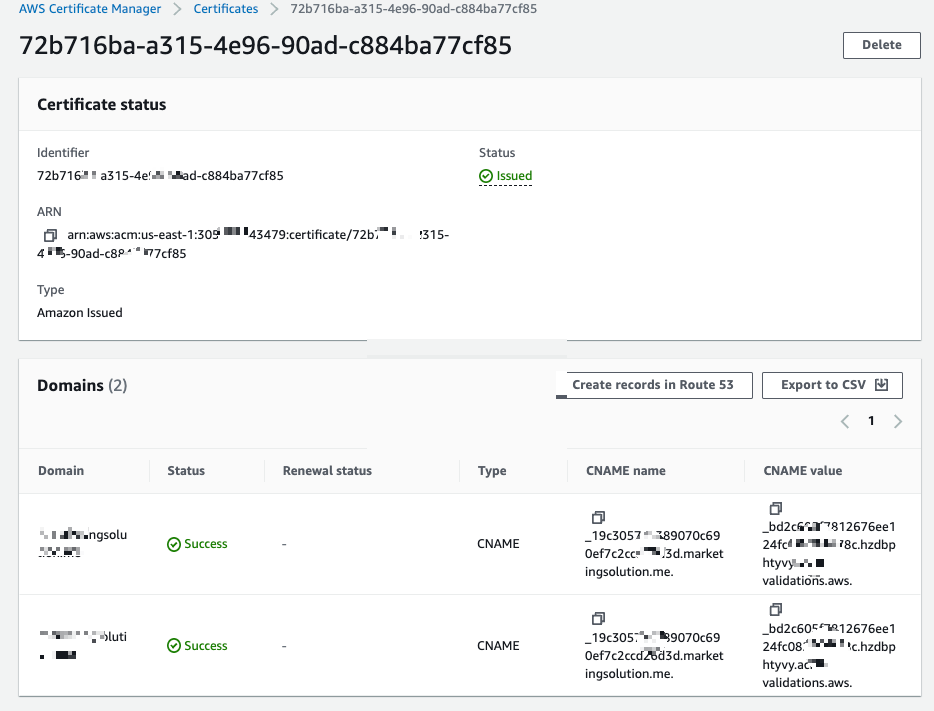The height and width of the screenshot is (711, 934).
Task: Click first row Success status text
Action: click(x=206, y=544)
